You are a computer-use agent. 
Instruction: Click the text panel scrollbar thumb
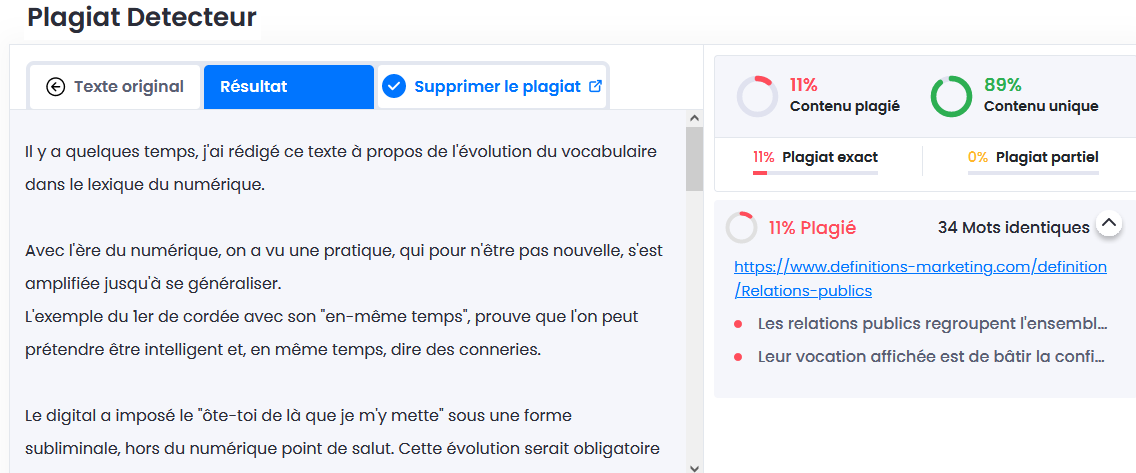pyautogui.click(x=694, y=158)
